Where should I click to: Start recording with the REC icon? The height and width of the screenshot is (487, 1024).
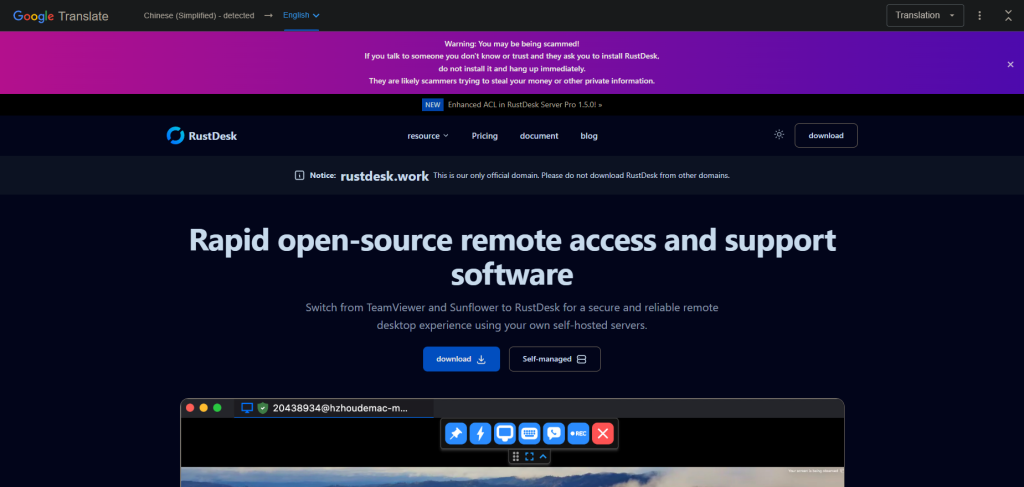[578, 433]
